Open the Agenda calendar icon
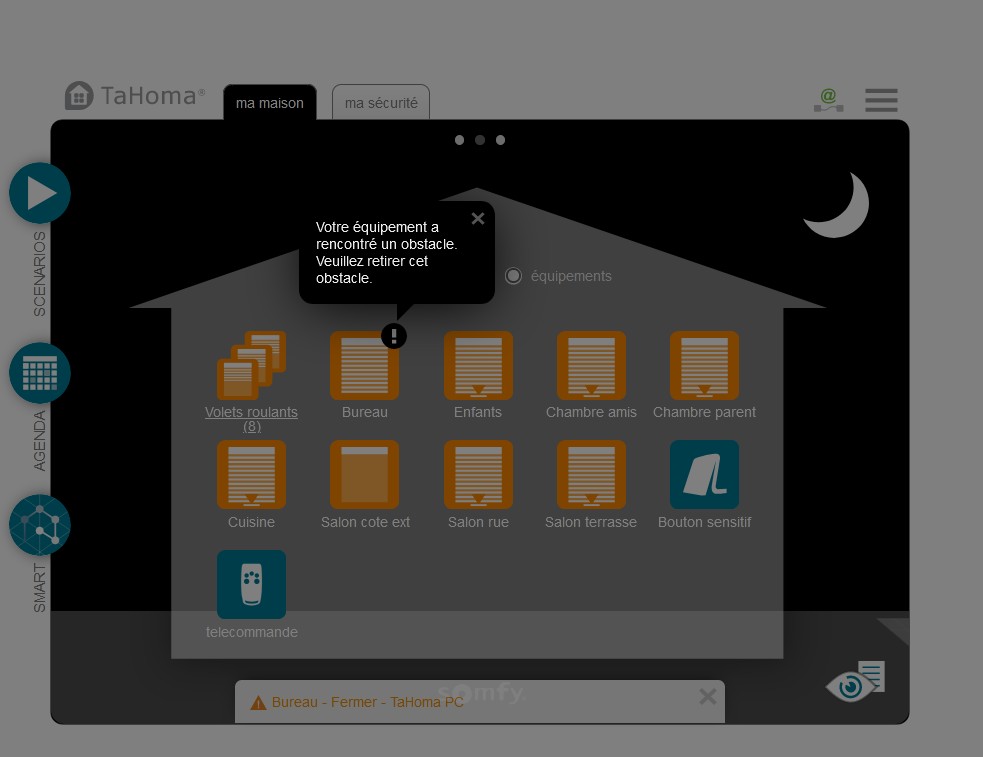The height and width of the screenshot is (757, 983). click(x=40, y=373)
